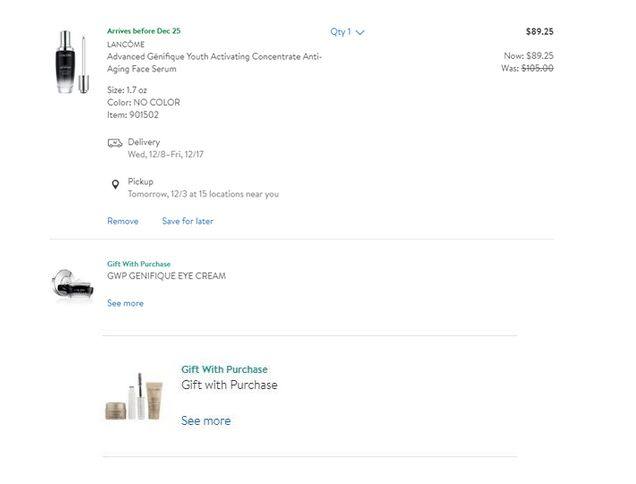Screen dimensions: 636x484
Task: Click the crossed-out $105.00 original price
Action: click(x=537, y=68)
